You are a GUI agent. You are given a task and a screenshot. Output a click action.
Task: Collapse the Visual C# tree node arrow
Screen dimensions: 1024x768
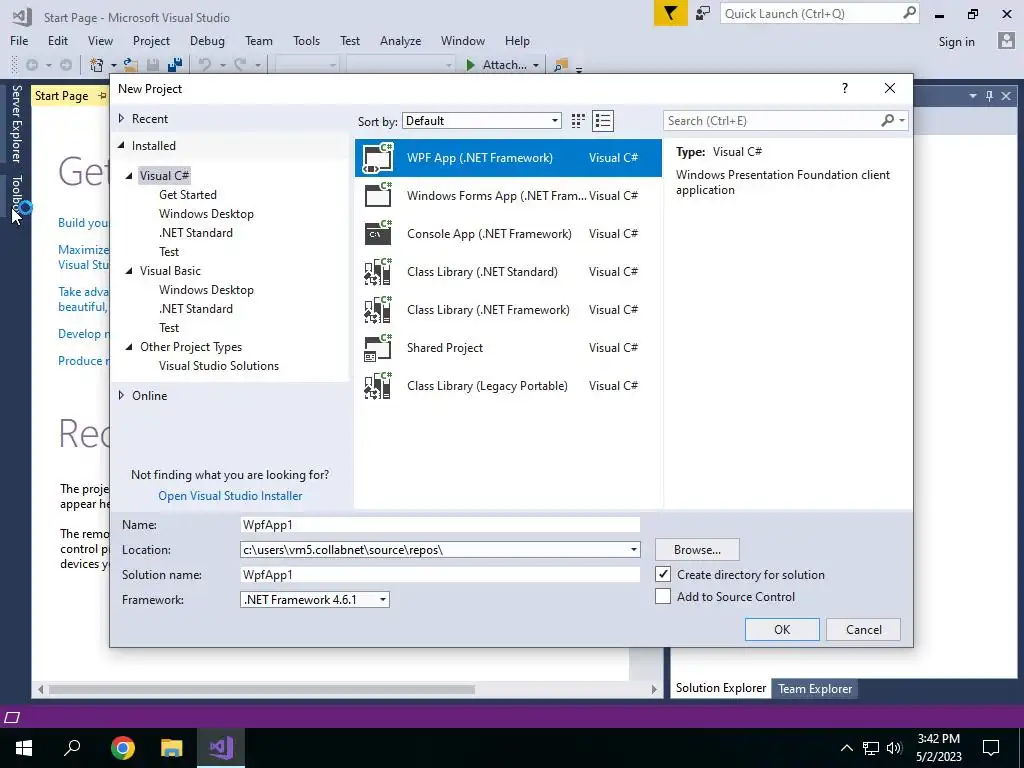pos(129,176)
